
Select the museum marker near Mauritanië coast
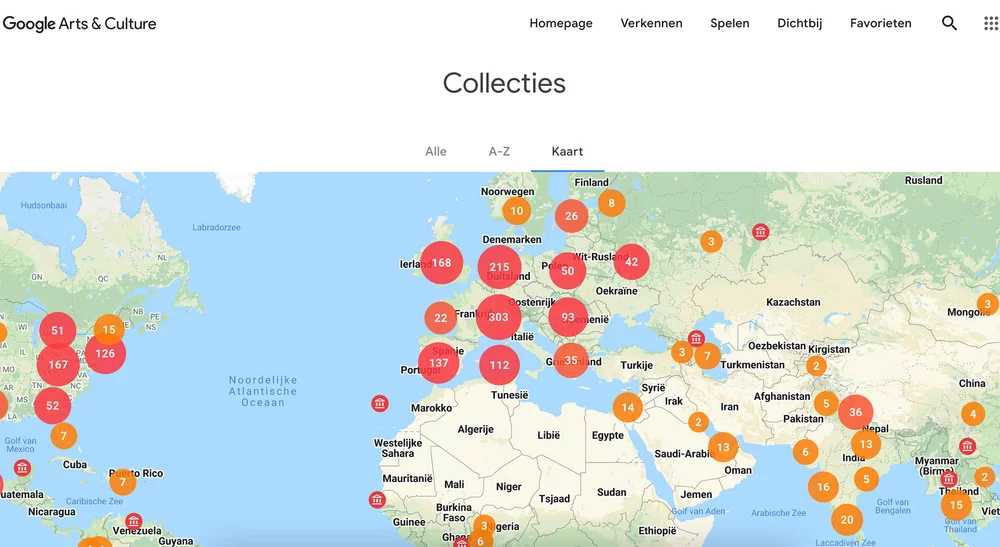(377, 500)
